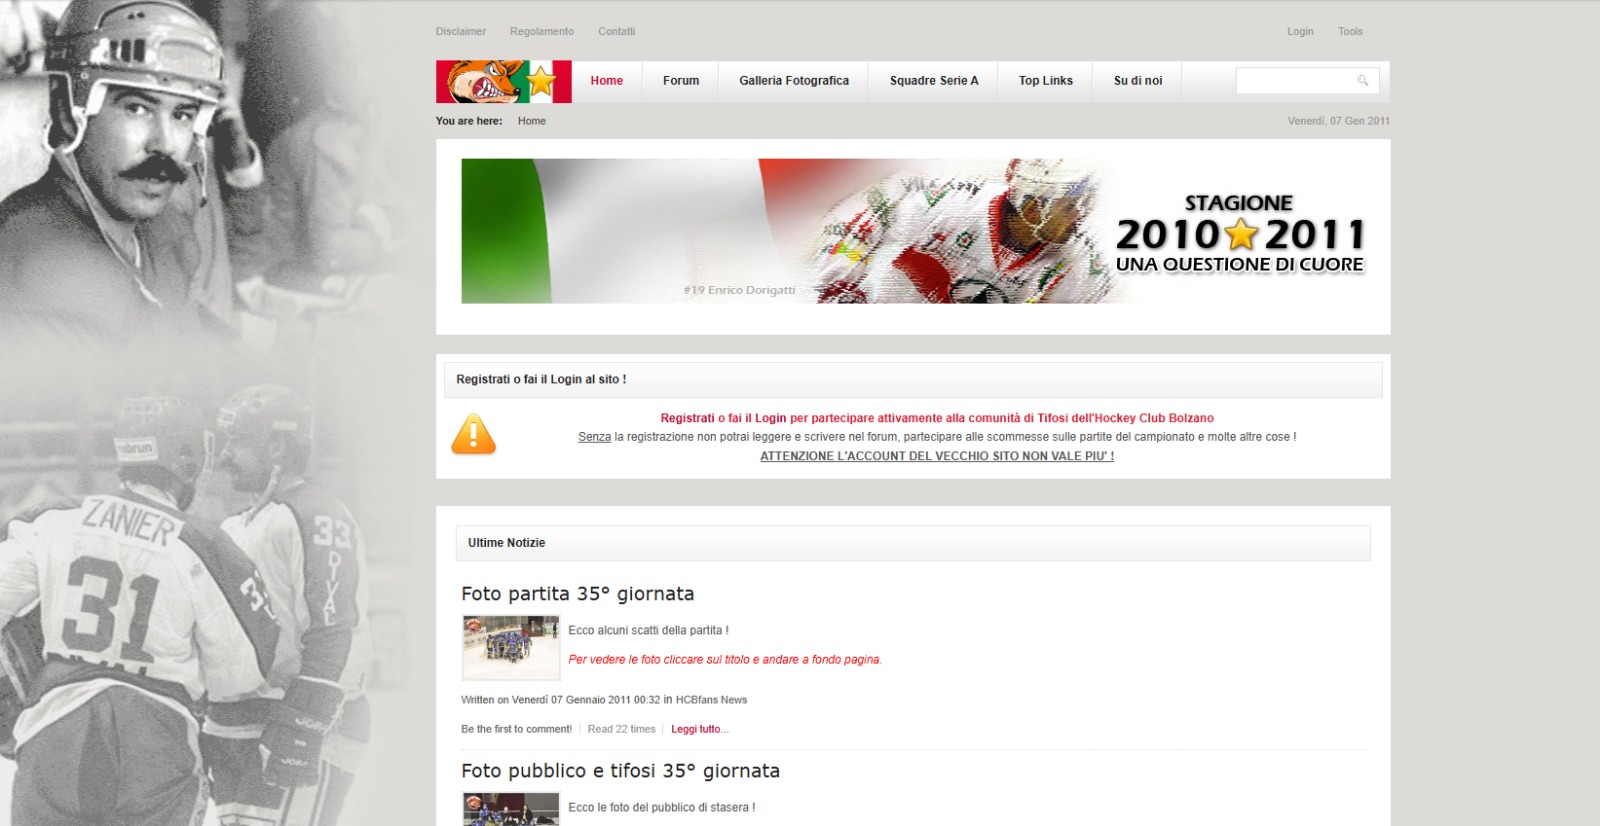Screen dimensions: 1600x826
Task: Open the Tools link
Action: click(x=1350, y=32)
